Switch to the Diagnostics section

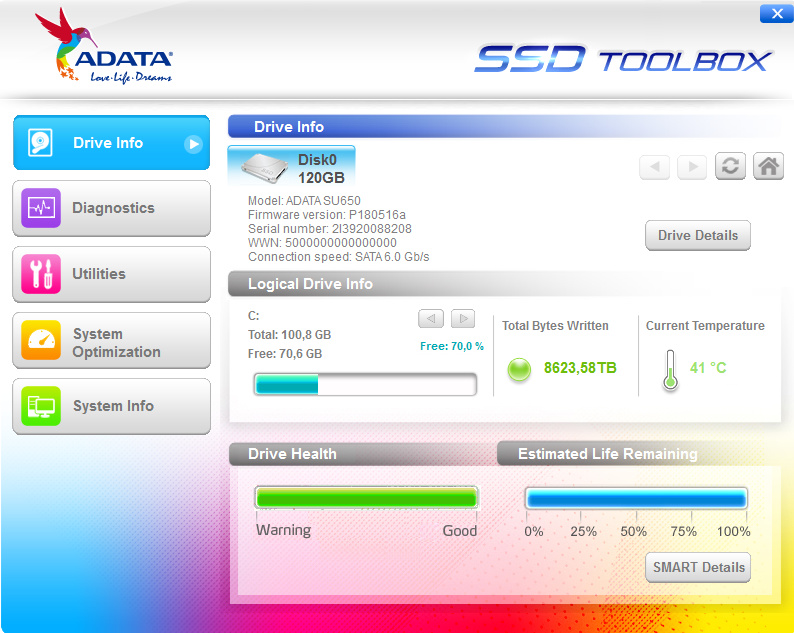coord(111,208)
